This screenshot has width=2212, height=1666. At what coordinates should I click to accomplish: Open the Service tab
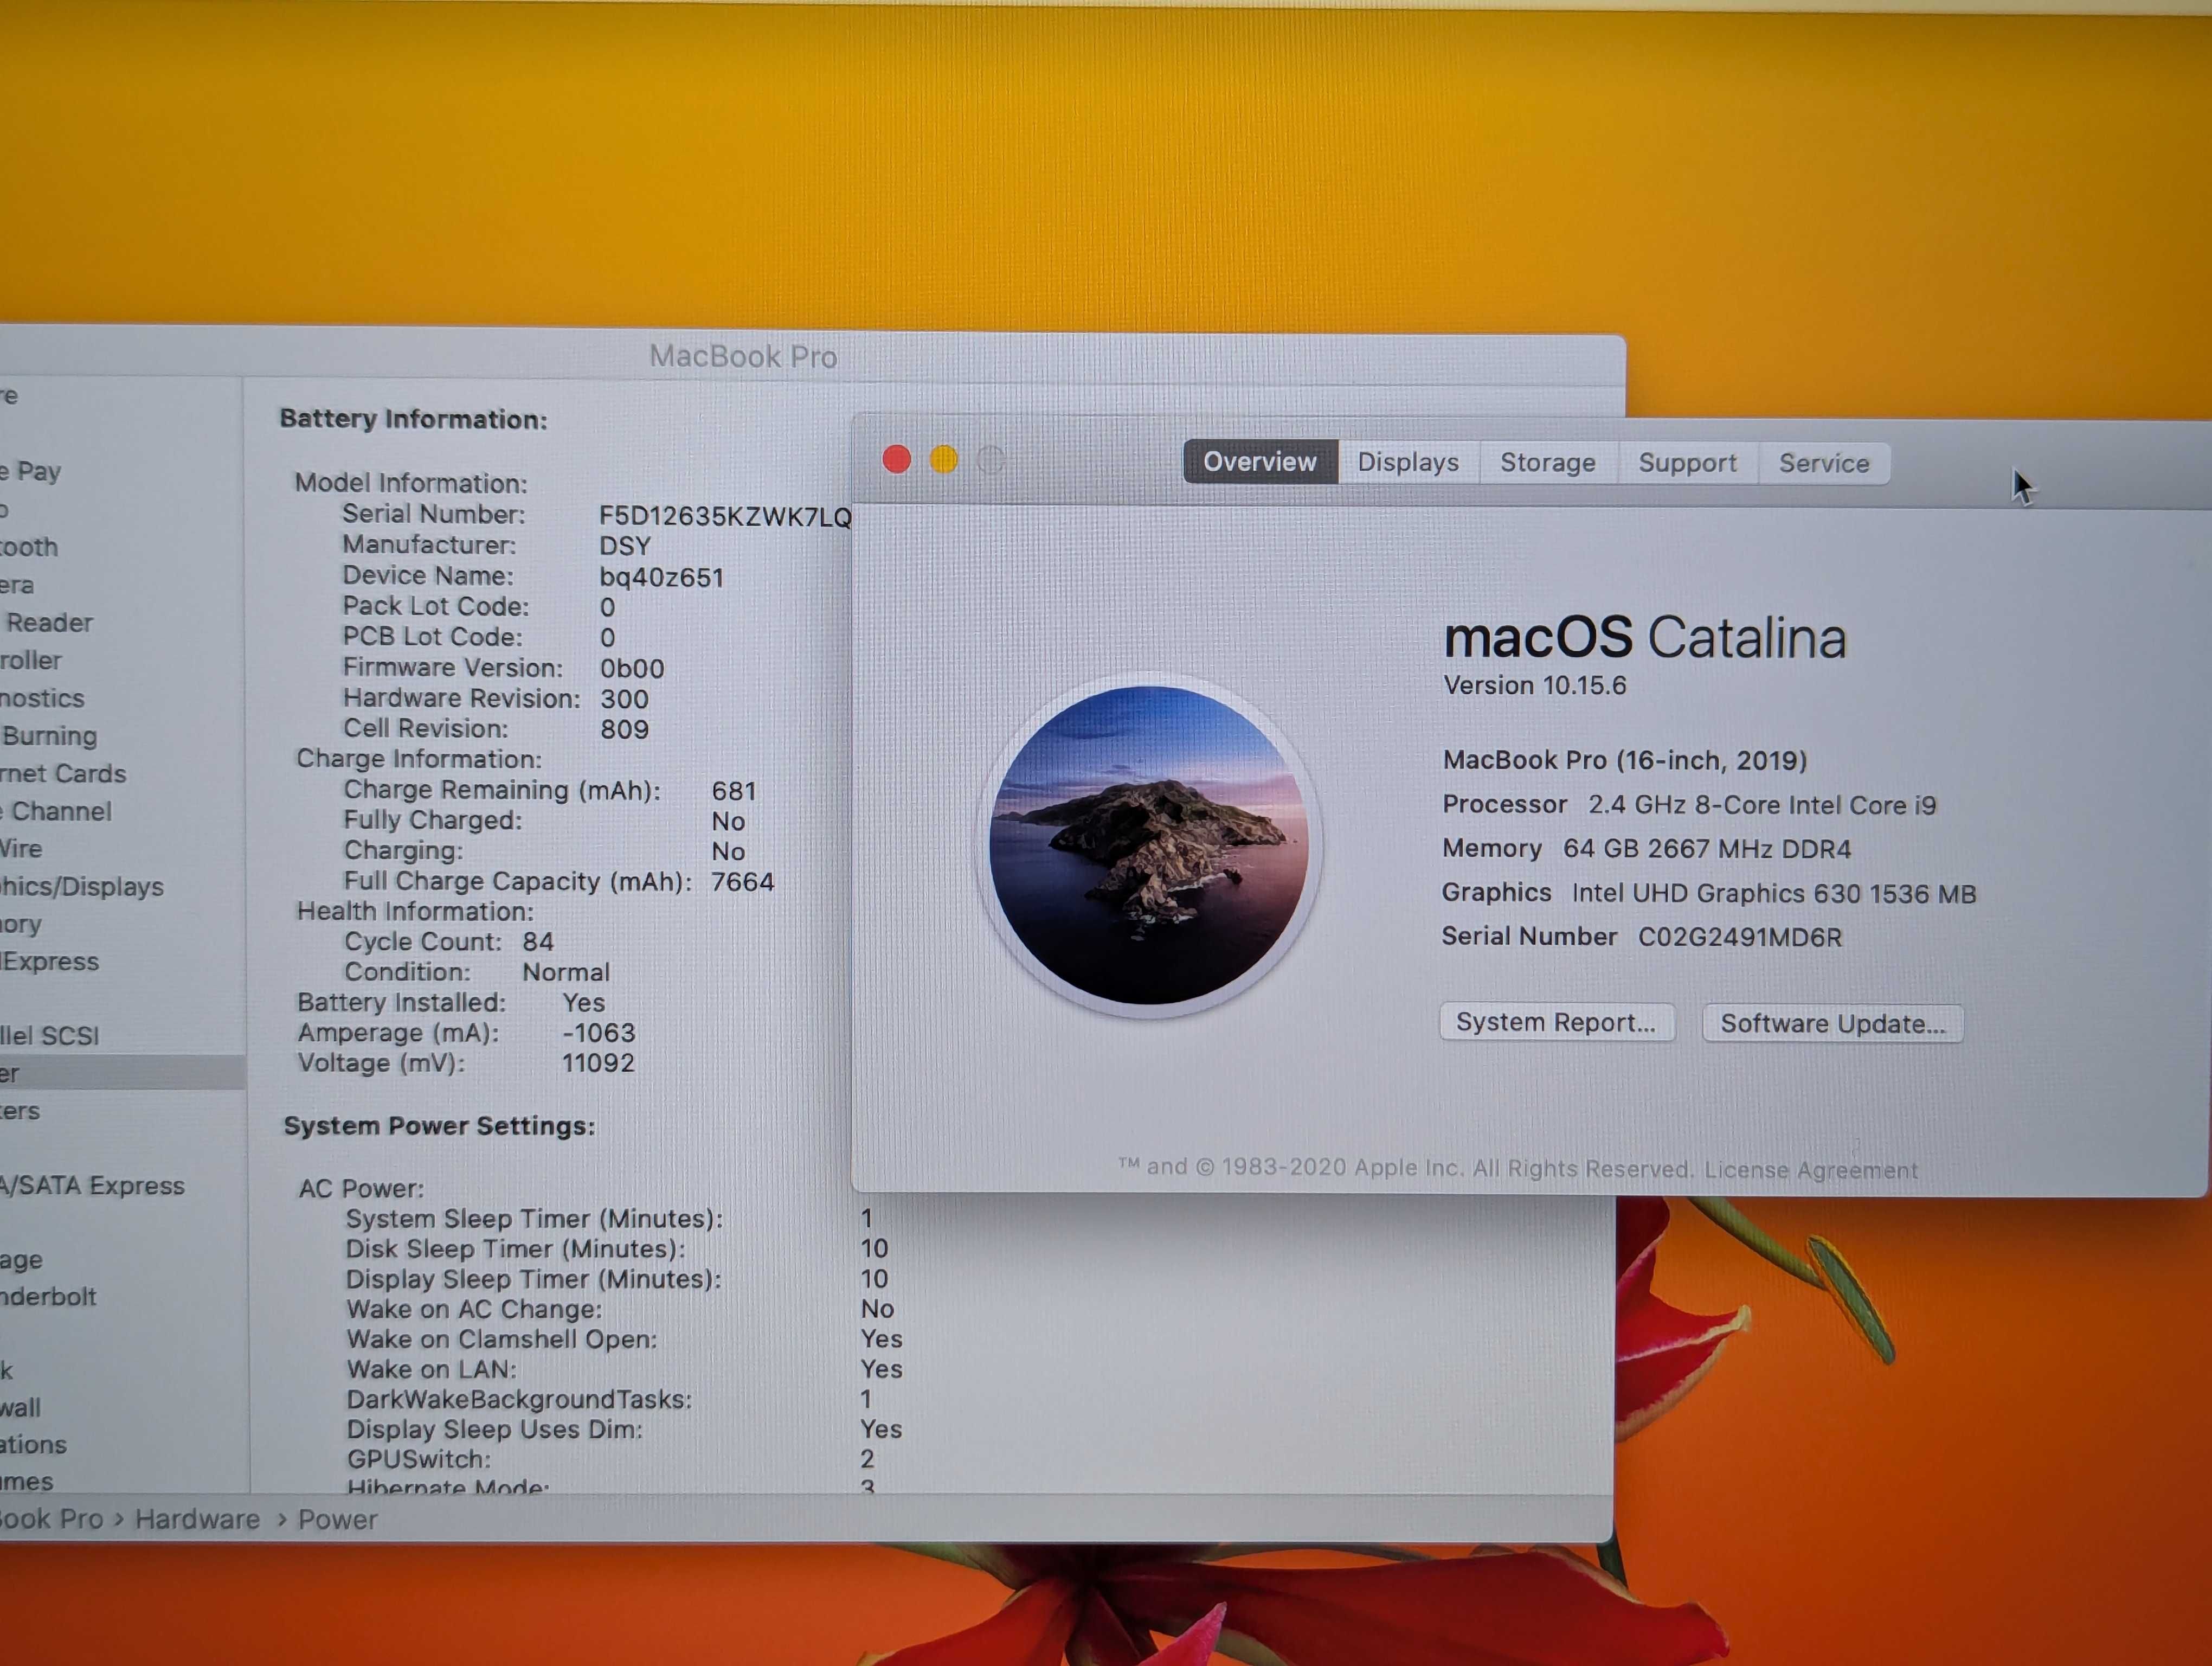[1824, 464]
